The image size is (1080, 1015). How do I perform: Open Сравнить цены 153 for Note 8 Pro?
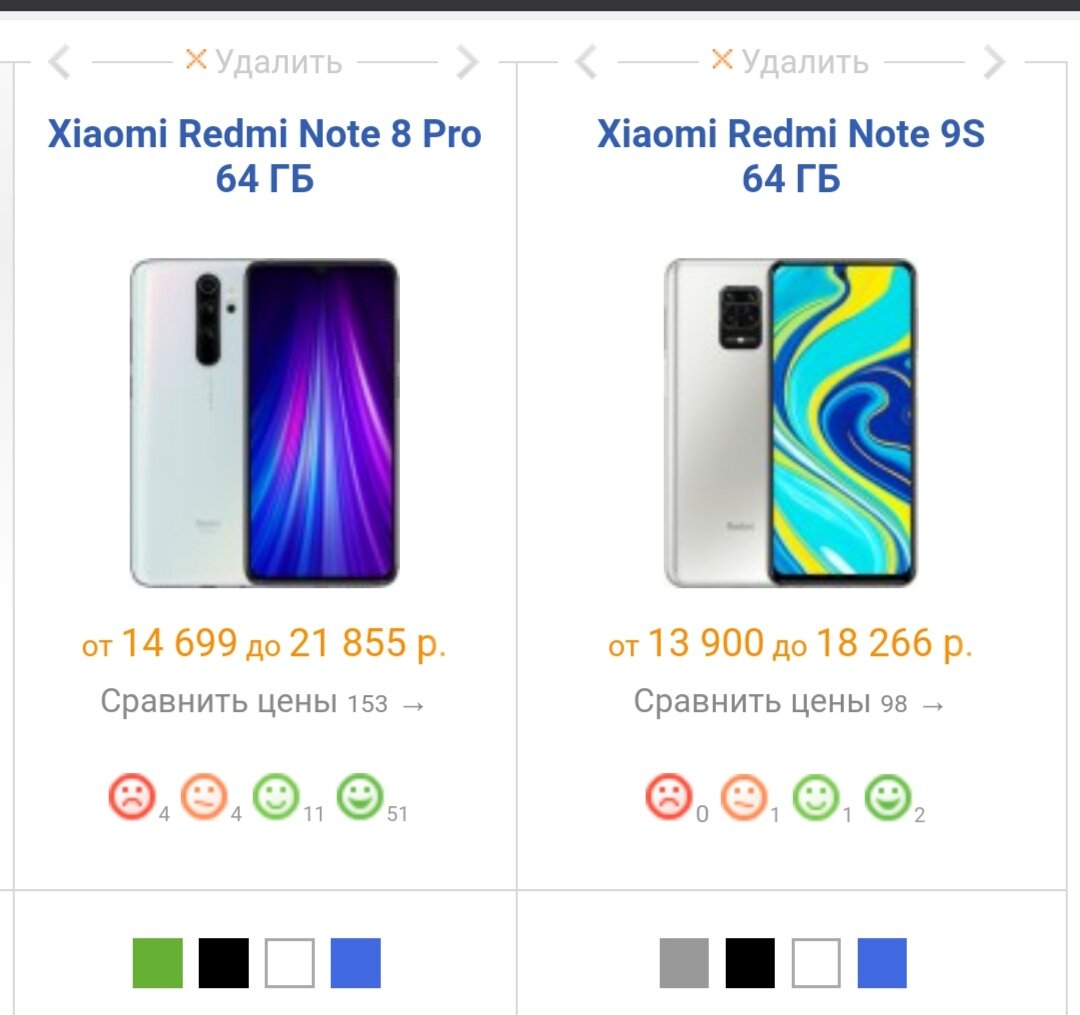262,702
